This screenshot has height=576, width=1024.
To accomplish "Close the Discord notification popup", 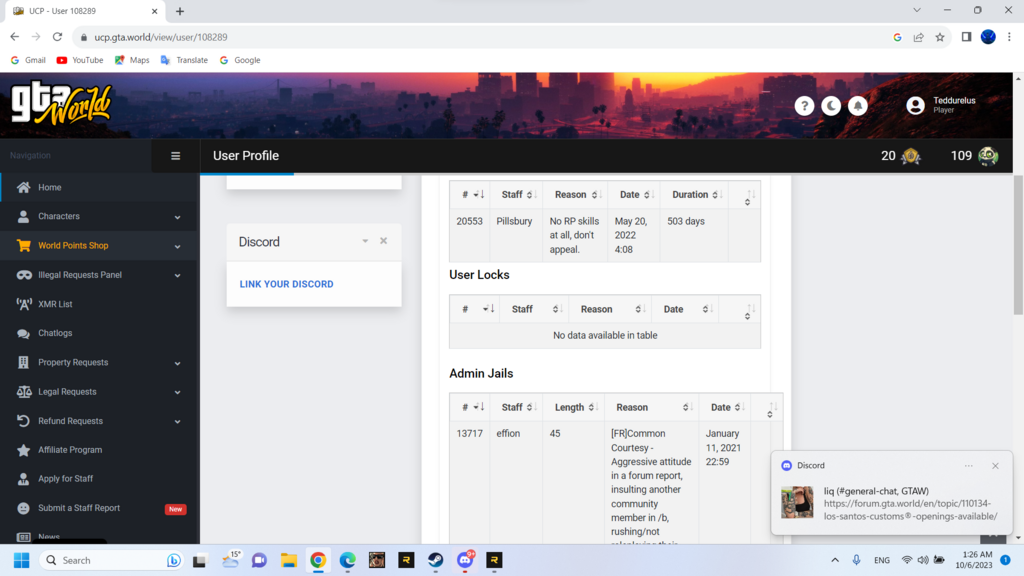I will click(995, 466).
